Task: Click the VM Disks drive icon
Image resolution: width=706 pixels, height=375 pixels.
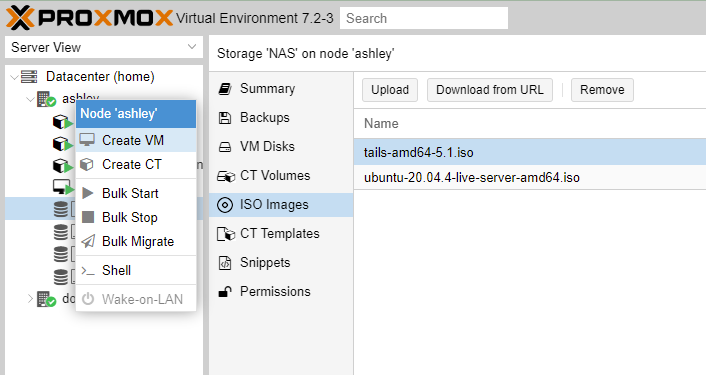Action: click(225, 147)
